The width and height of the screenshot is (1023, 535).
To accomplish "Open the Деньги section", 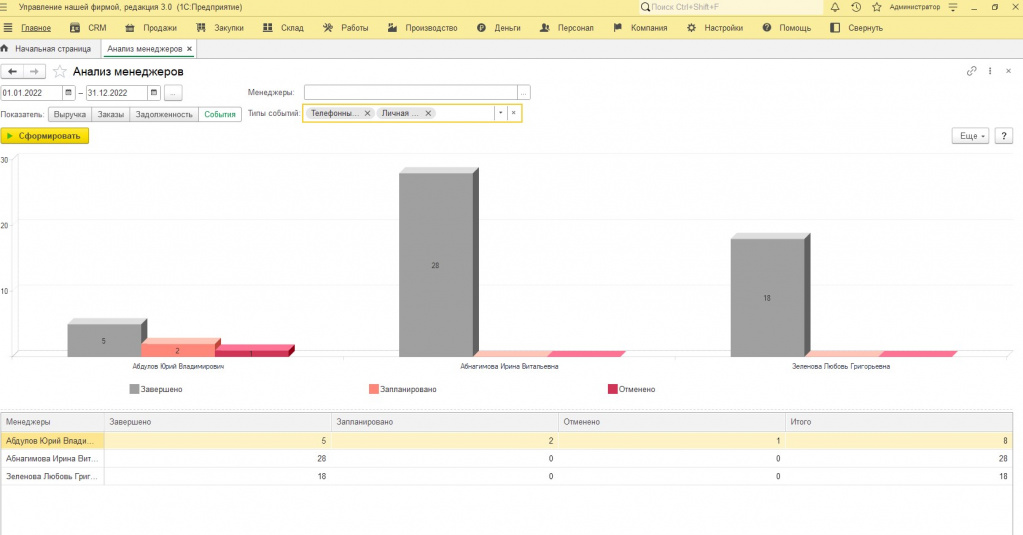I will 499,28.
